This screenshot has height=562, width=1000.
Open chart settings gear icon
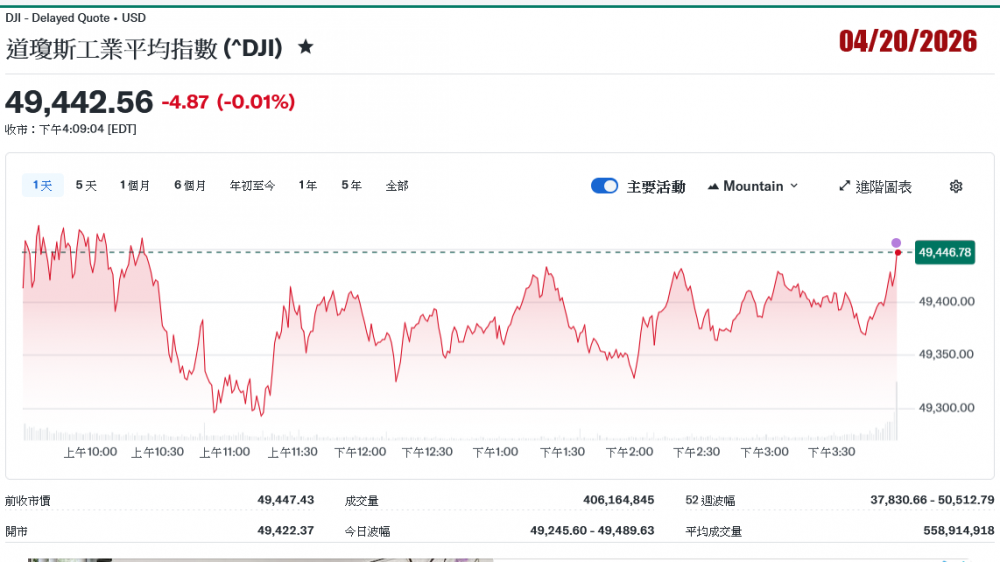(955, 186)
